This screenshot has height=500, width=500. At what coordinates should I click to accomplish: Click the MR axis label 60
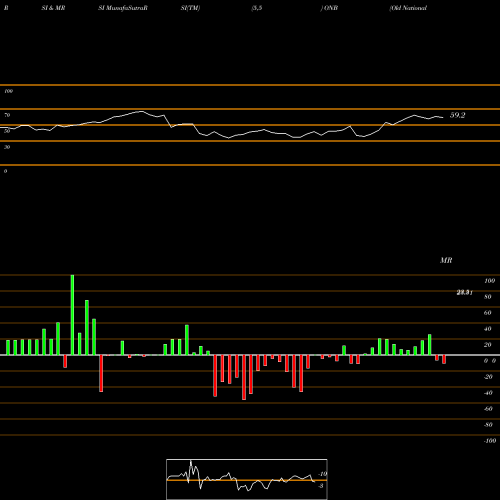pos(488,313)
